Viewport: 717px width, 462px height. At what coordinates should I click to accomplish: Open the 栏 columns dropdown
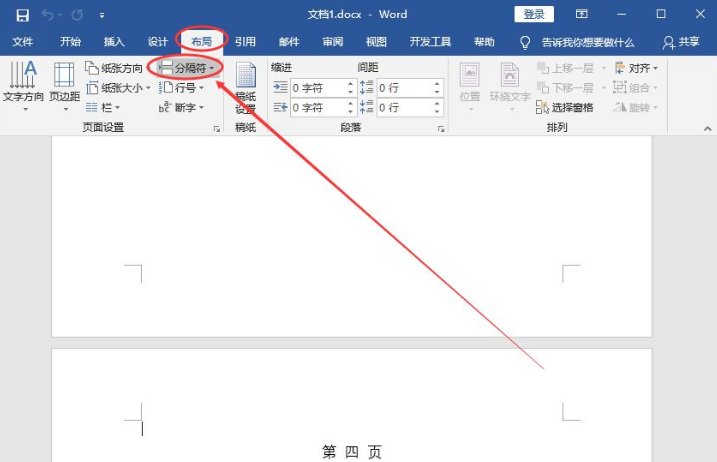click(102, 107)
